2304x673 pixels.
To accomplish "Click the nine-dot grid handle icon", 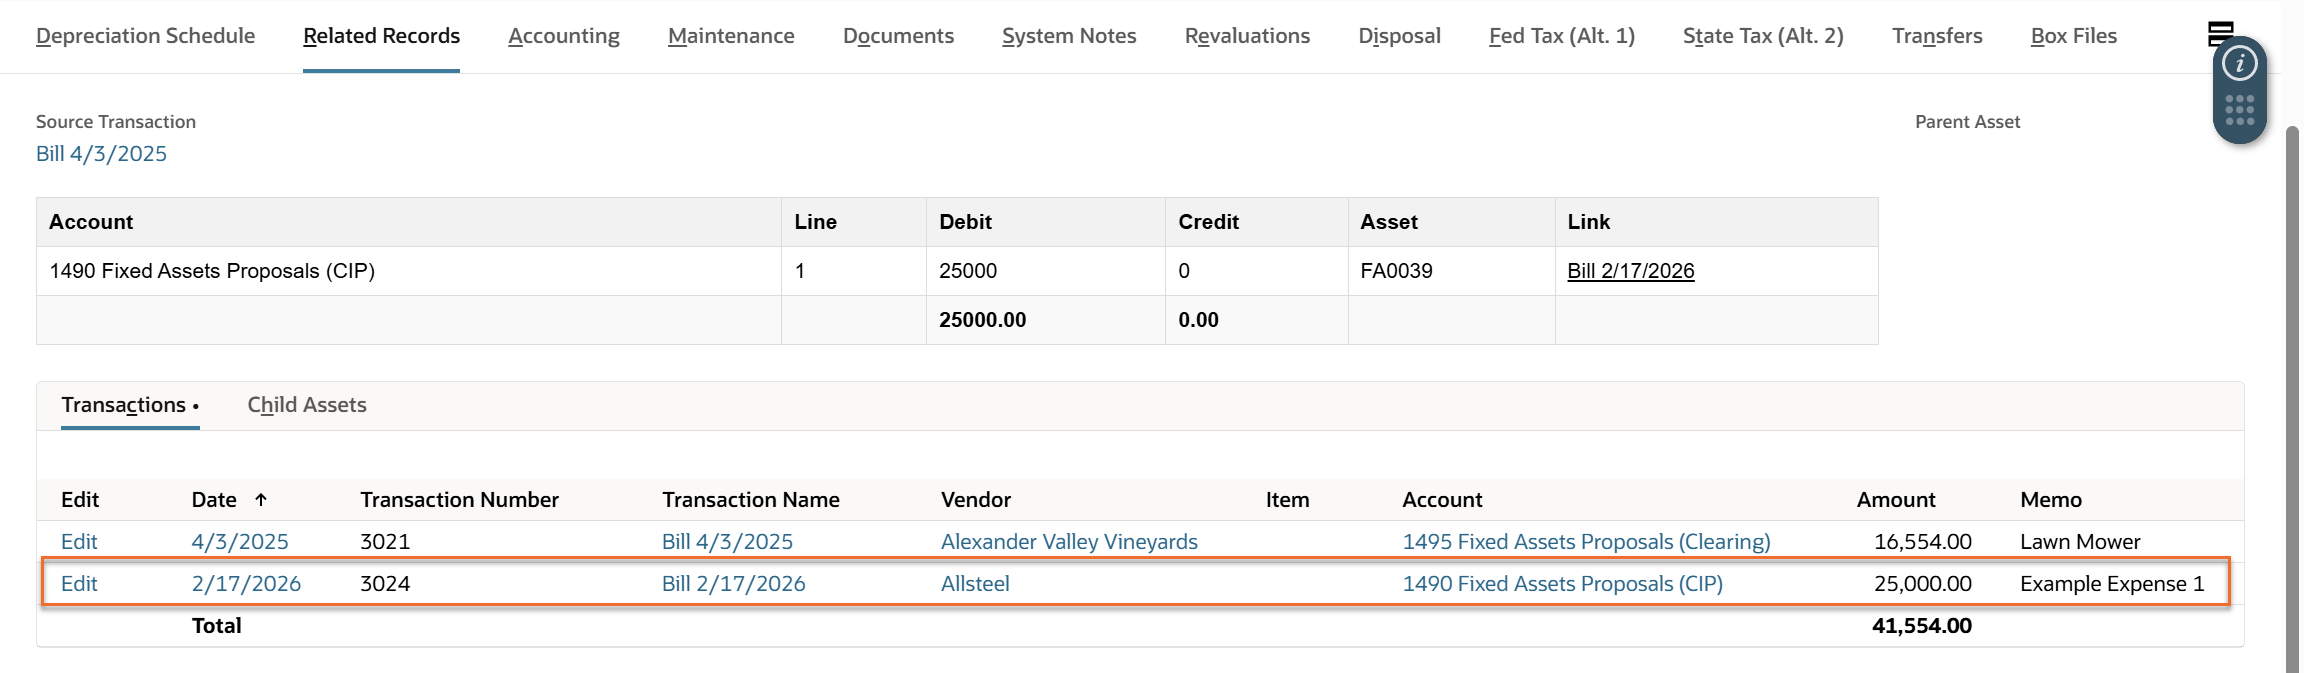I will click(x=2239, y=110).
